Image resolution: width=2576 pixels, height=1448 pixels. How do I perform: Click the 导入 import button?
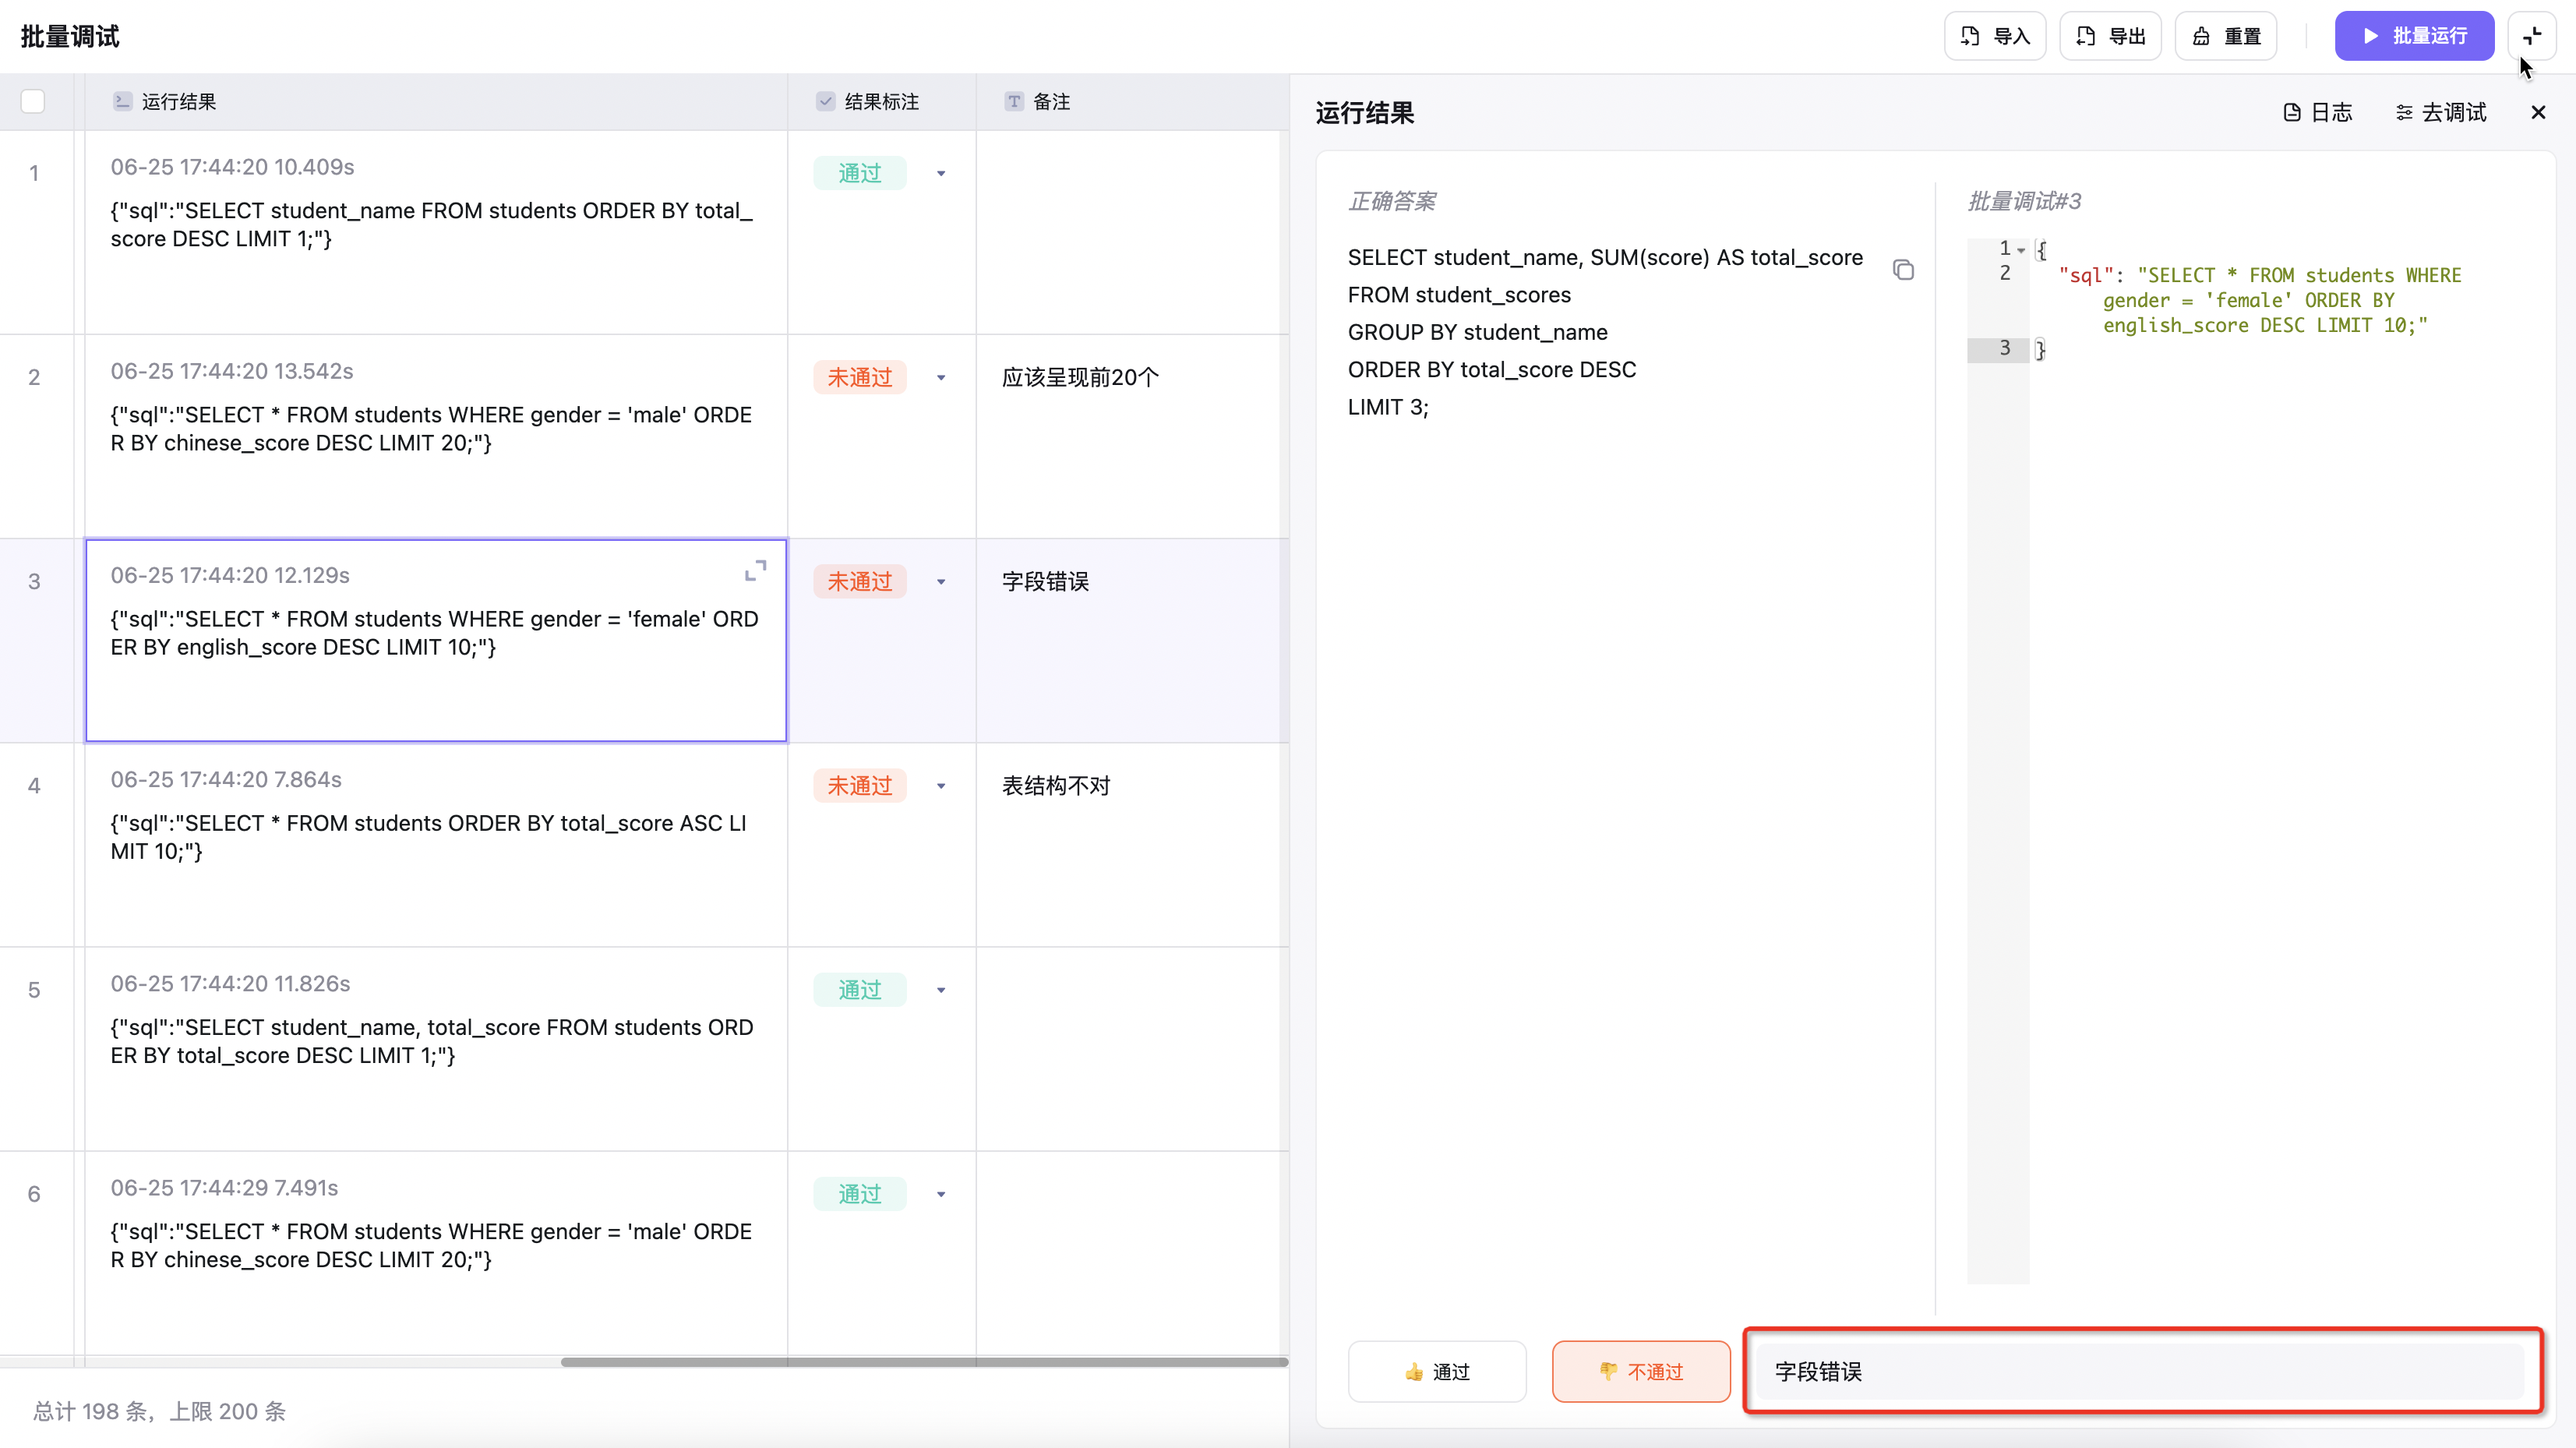pyautogui.click(x=1994, y=36)
